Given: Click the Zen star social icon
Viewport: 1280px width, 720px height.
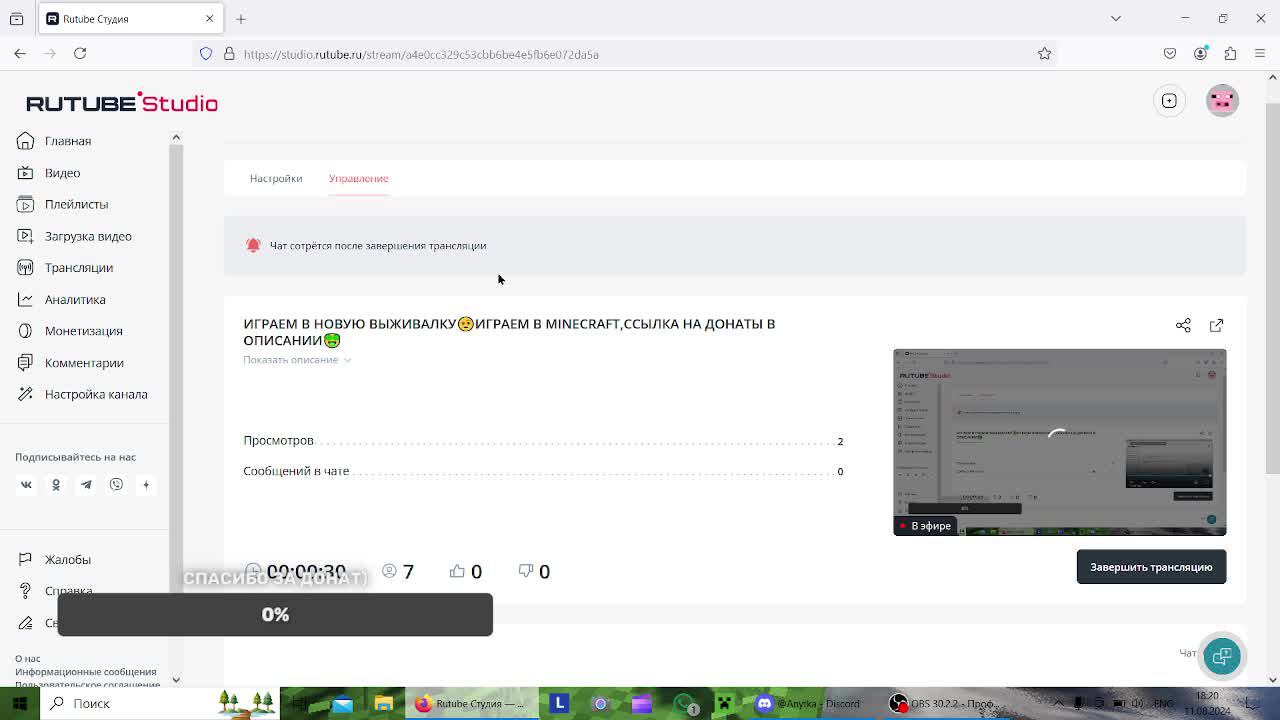Looking at the screenshot, I should pos(146,485).
